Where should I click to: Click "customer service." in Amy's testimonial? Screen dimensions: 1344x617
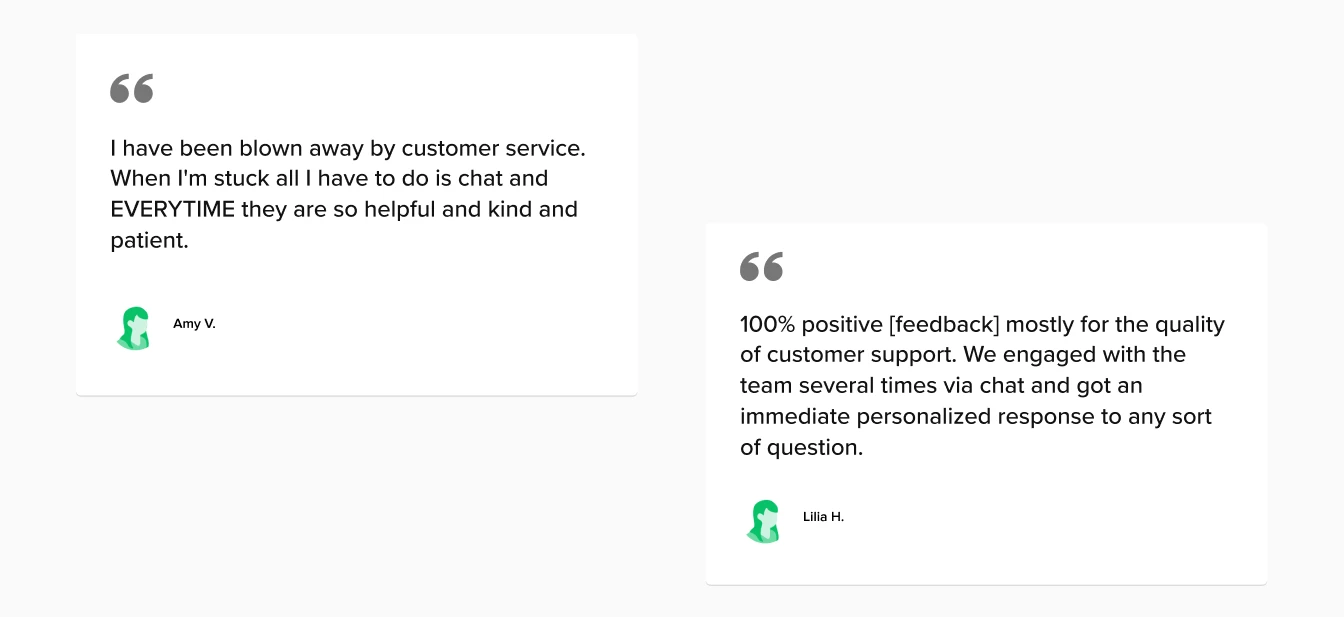[493, 148]
